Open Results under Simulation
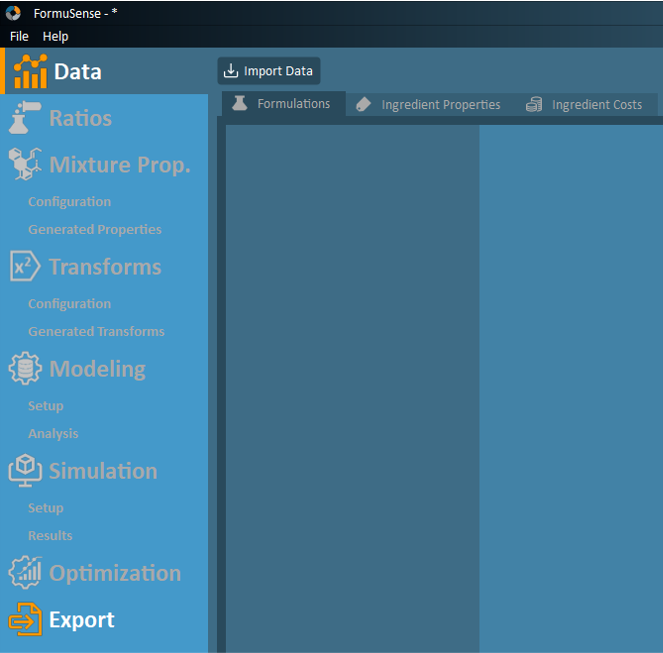This screenshot has height=653, width=663. click(x=50, y=535)
